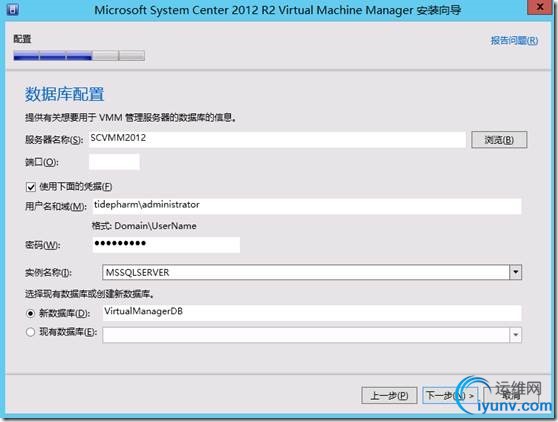Click the empty 端口(O) port field
The image size is (558, 422).
[x=114, y=162]
